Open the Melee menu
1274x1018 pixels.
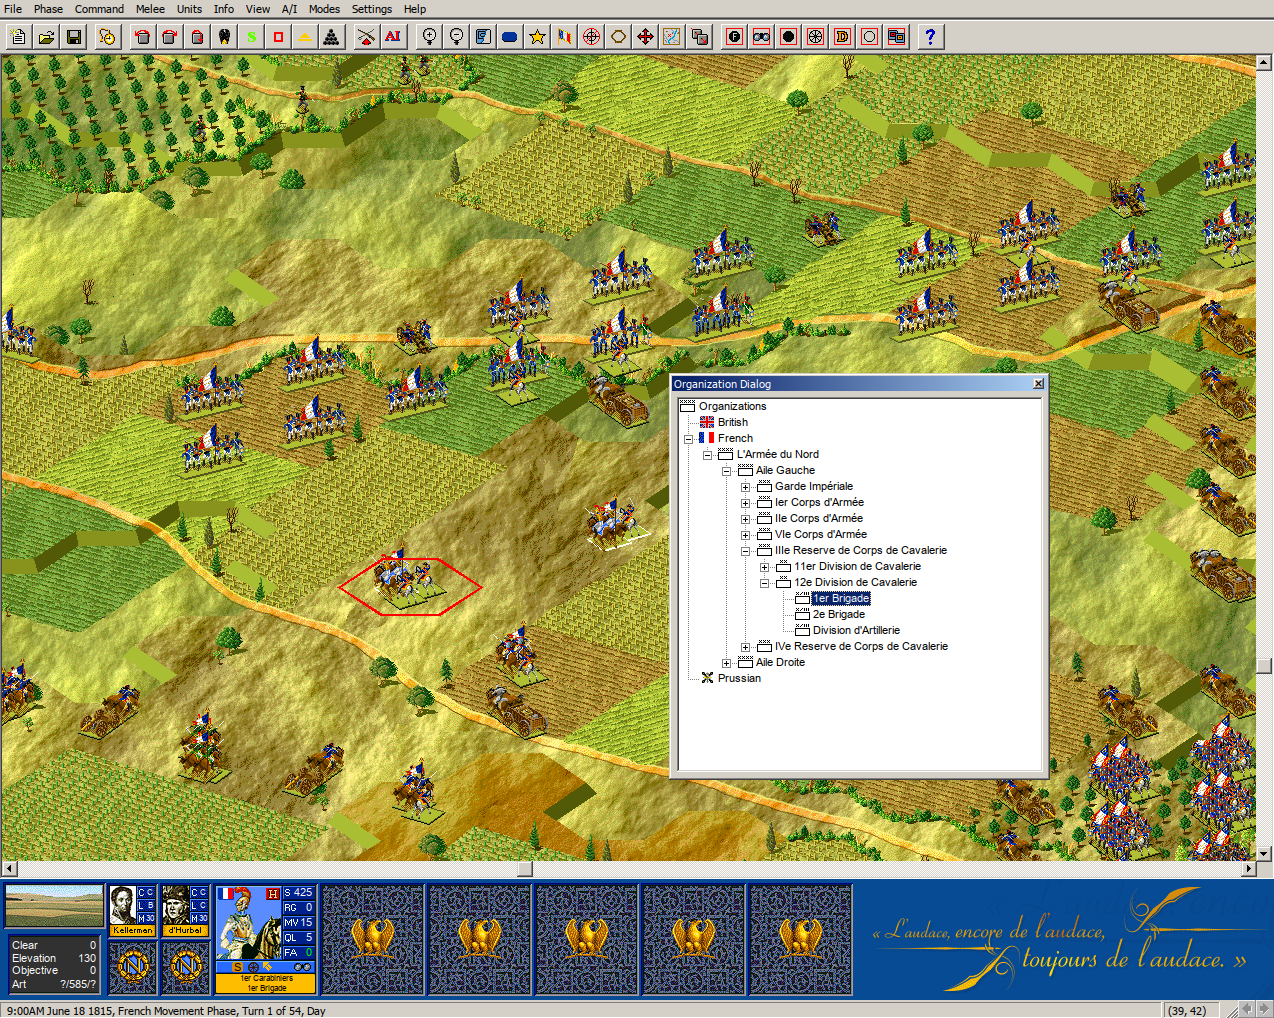coord(150,9)
